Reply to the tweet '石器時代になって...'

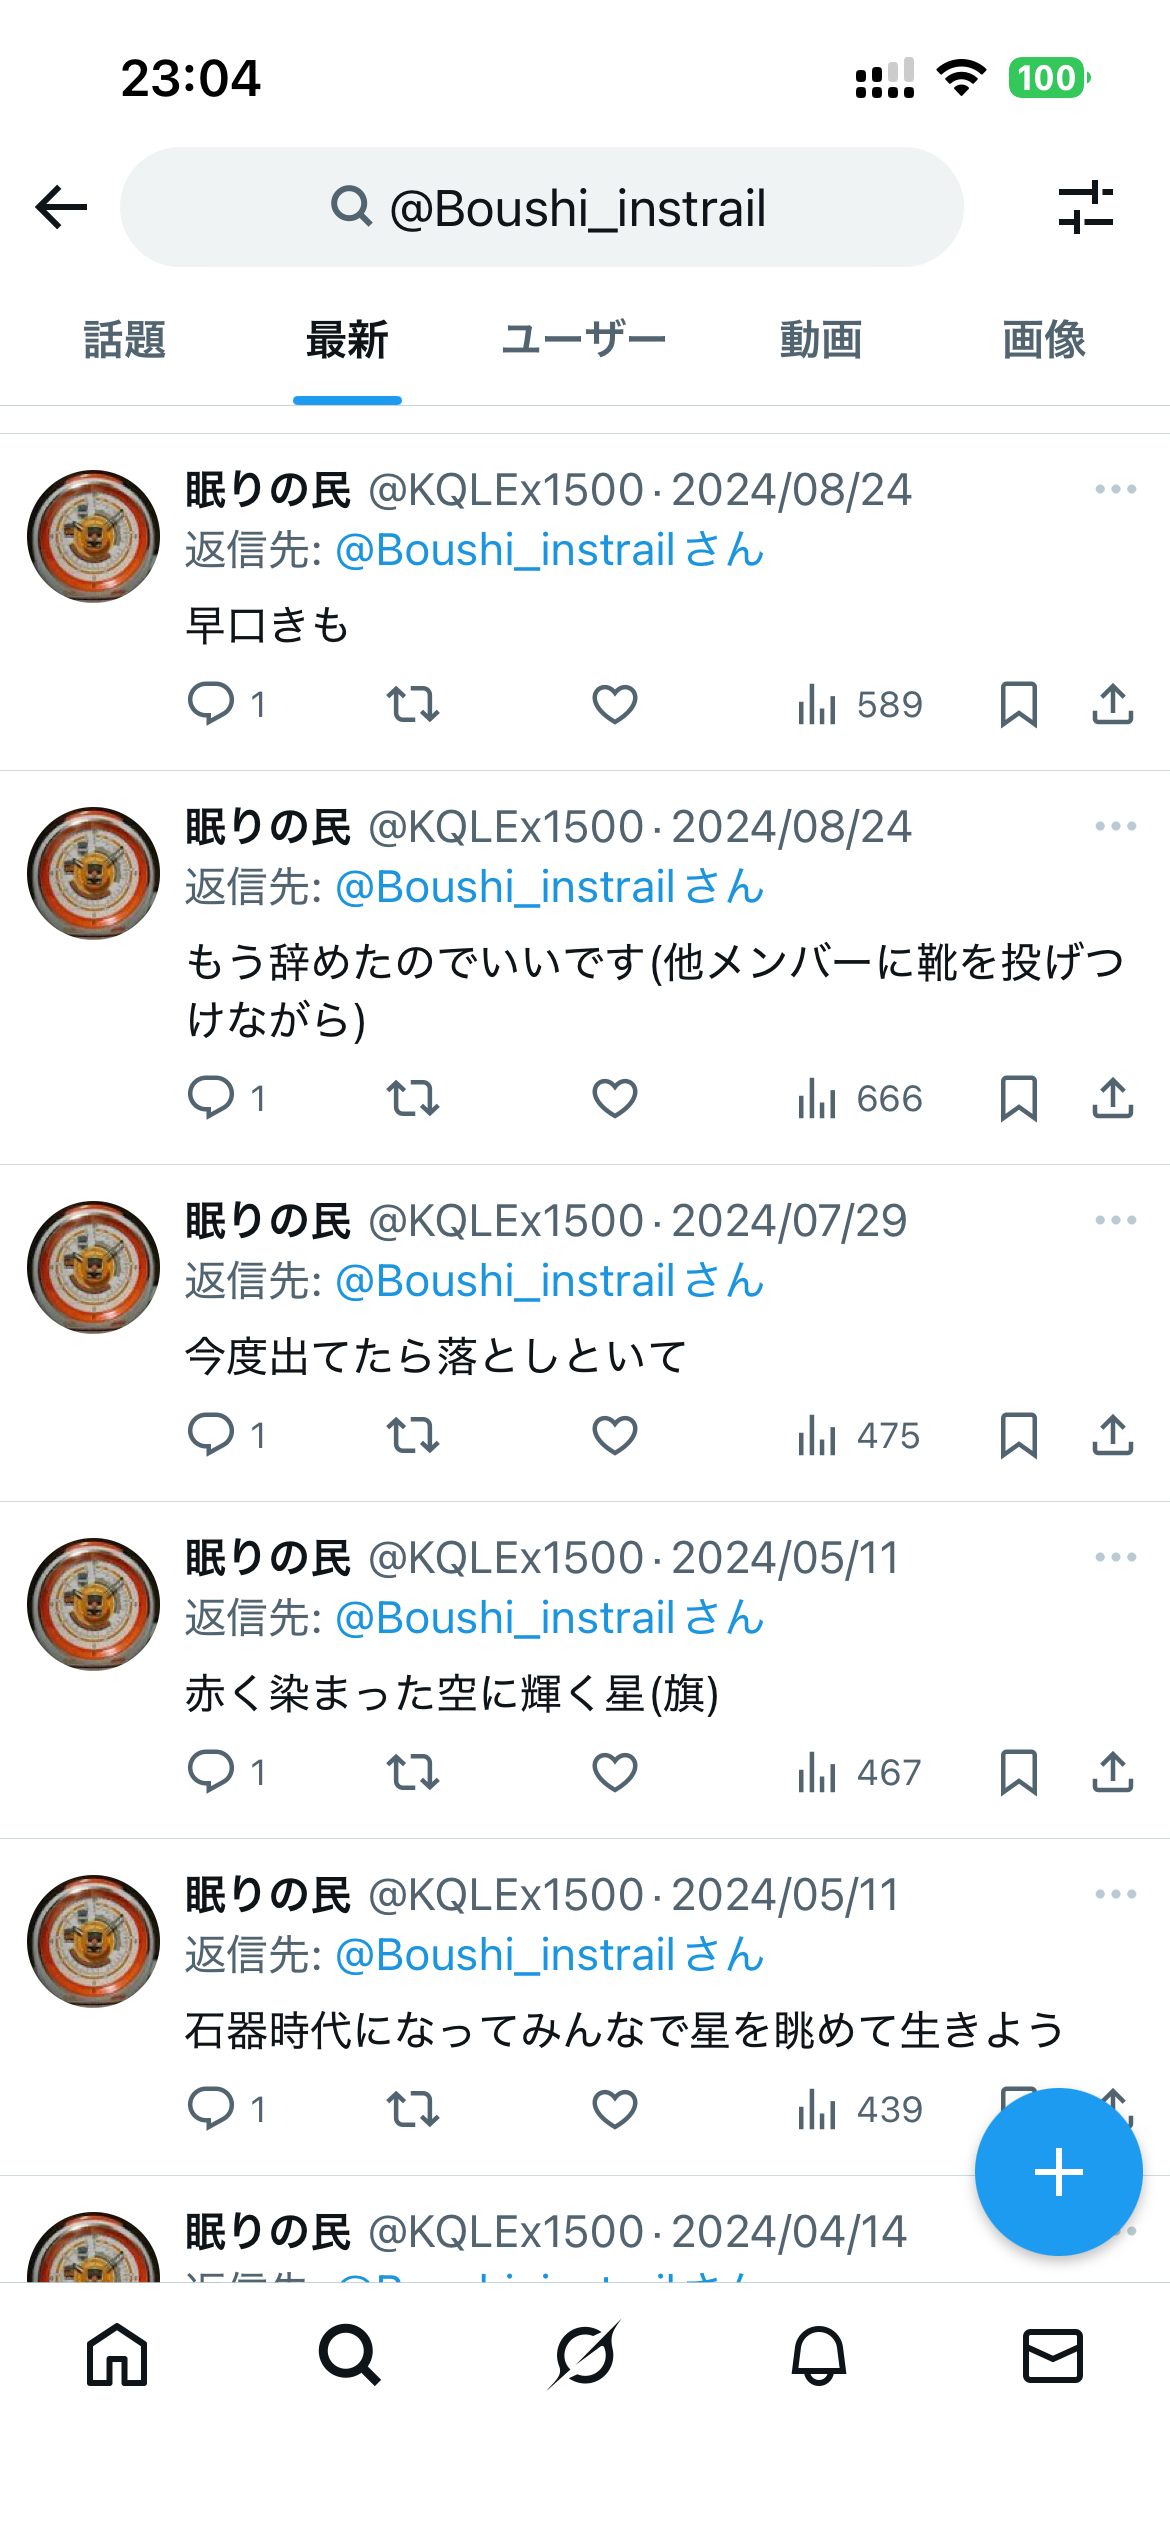[227, 2109]
